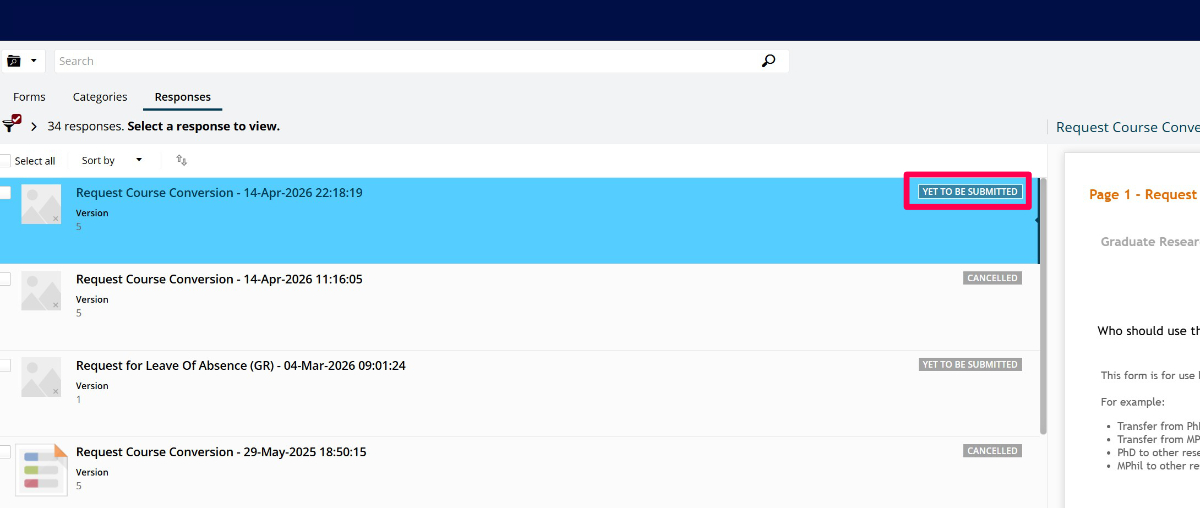The width and height of the screenshot is (1200, 508).
Task: Switch to the Forms tab
Action: pyautogui.click(x=29, y=97)
